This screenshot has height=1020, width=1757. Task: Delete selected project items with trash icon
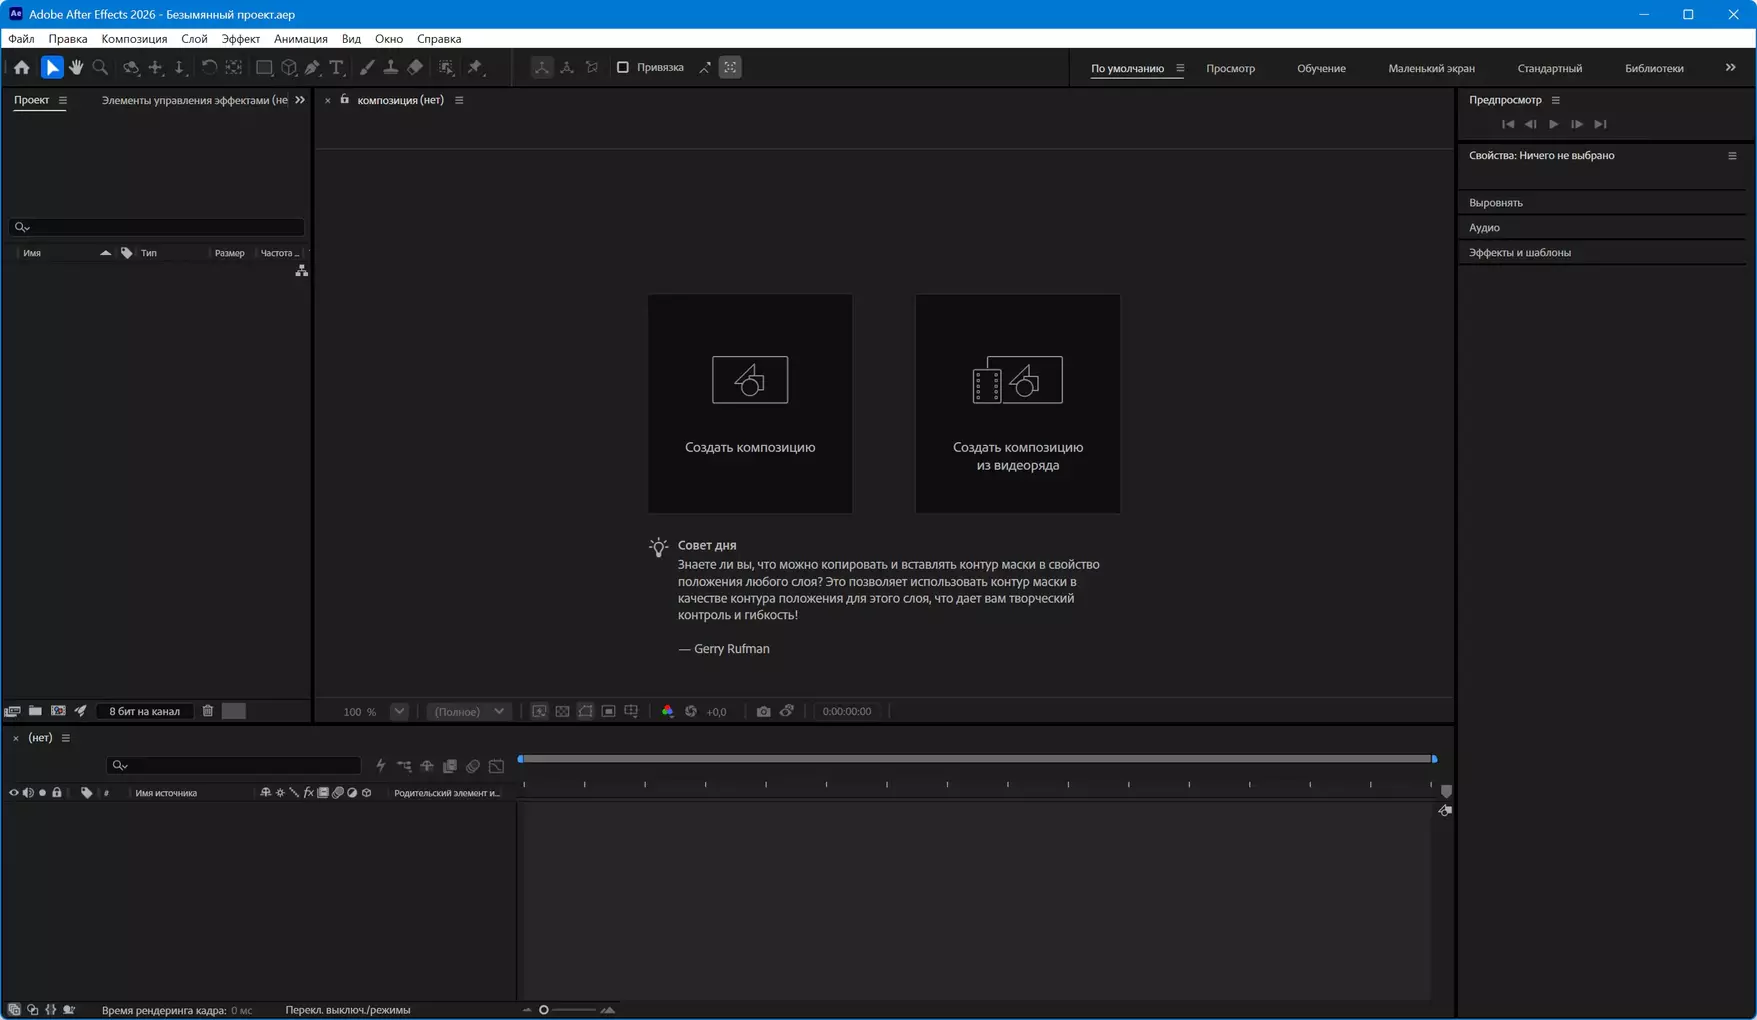pos(208,711)
